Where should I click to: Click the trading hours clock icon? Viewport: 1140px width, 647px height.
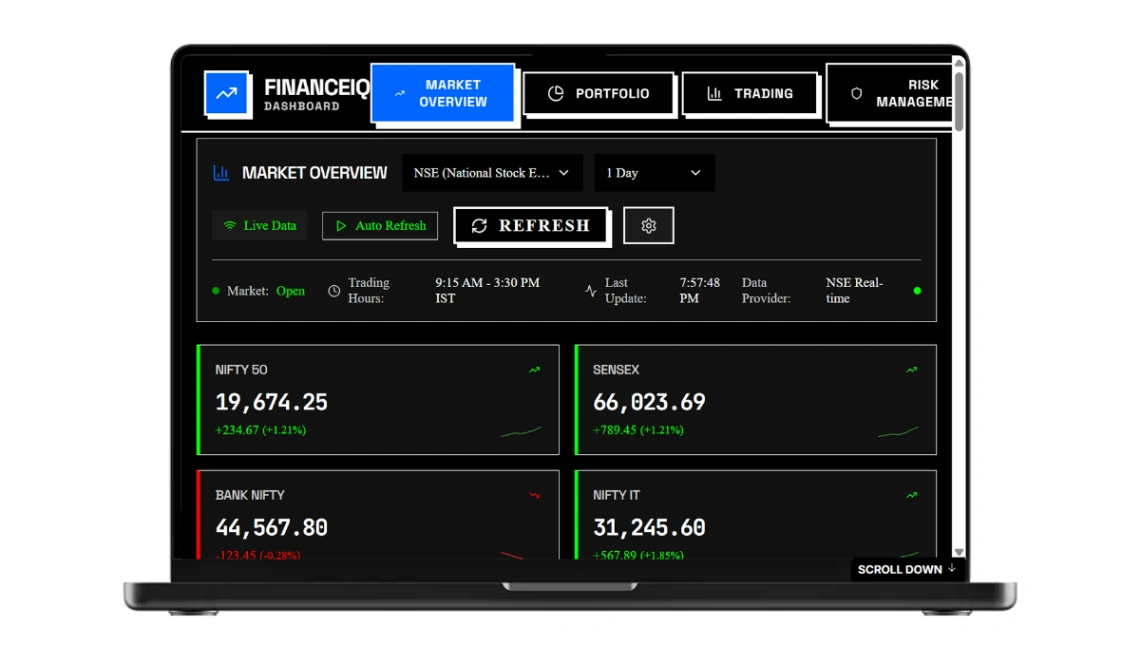coord(334,291)
